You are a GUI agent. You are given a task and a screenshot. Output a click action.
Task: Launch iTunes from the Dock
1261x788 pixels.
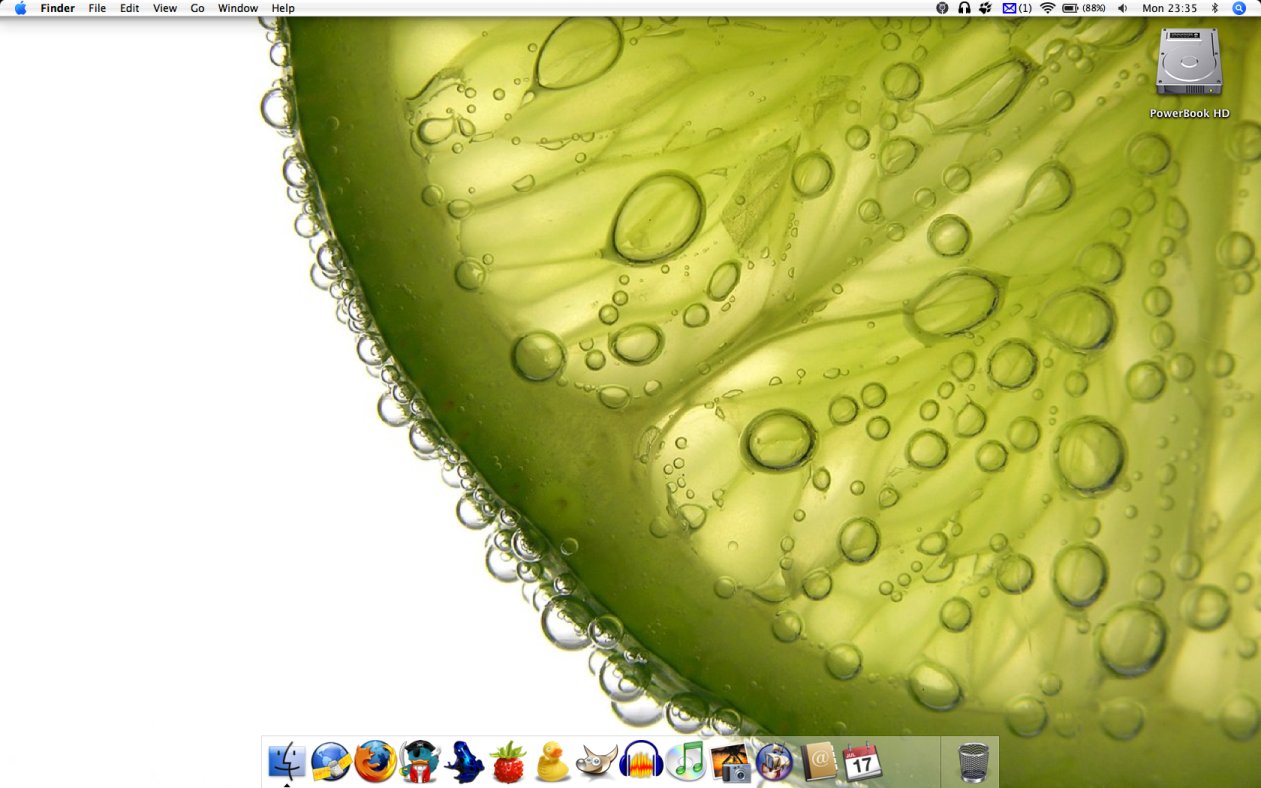pos(686,762)
